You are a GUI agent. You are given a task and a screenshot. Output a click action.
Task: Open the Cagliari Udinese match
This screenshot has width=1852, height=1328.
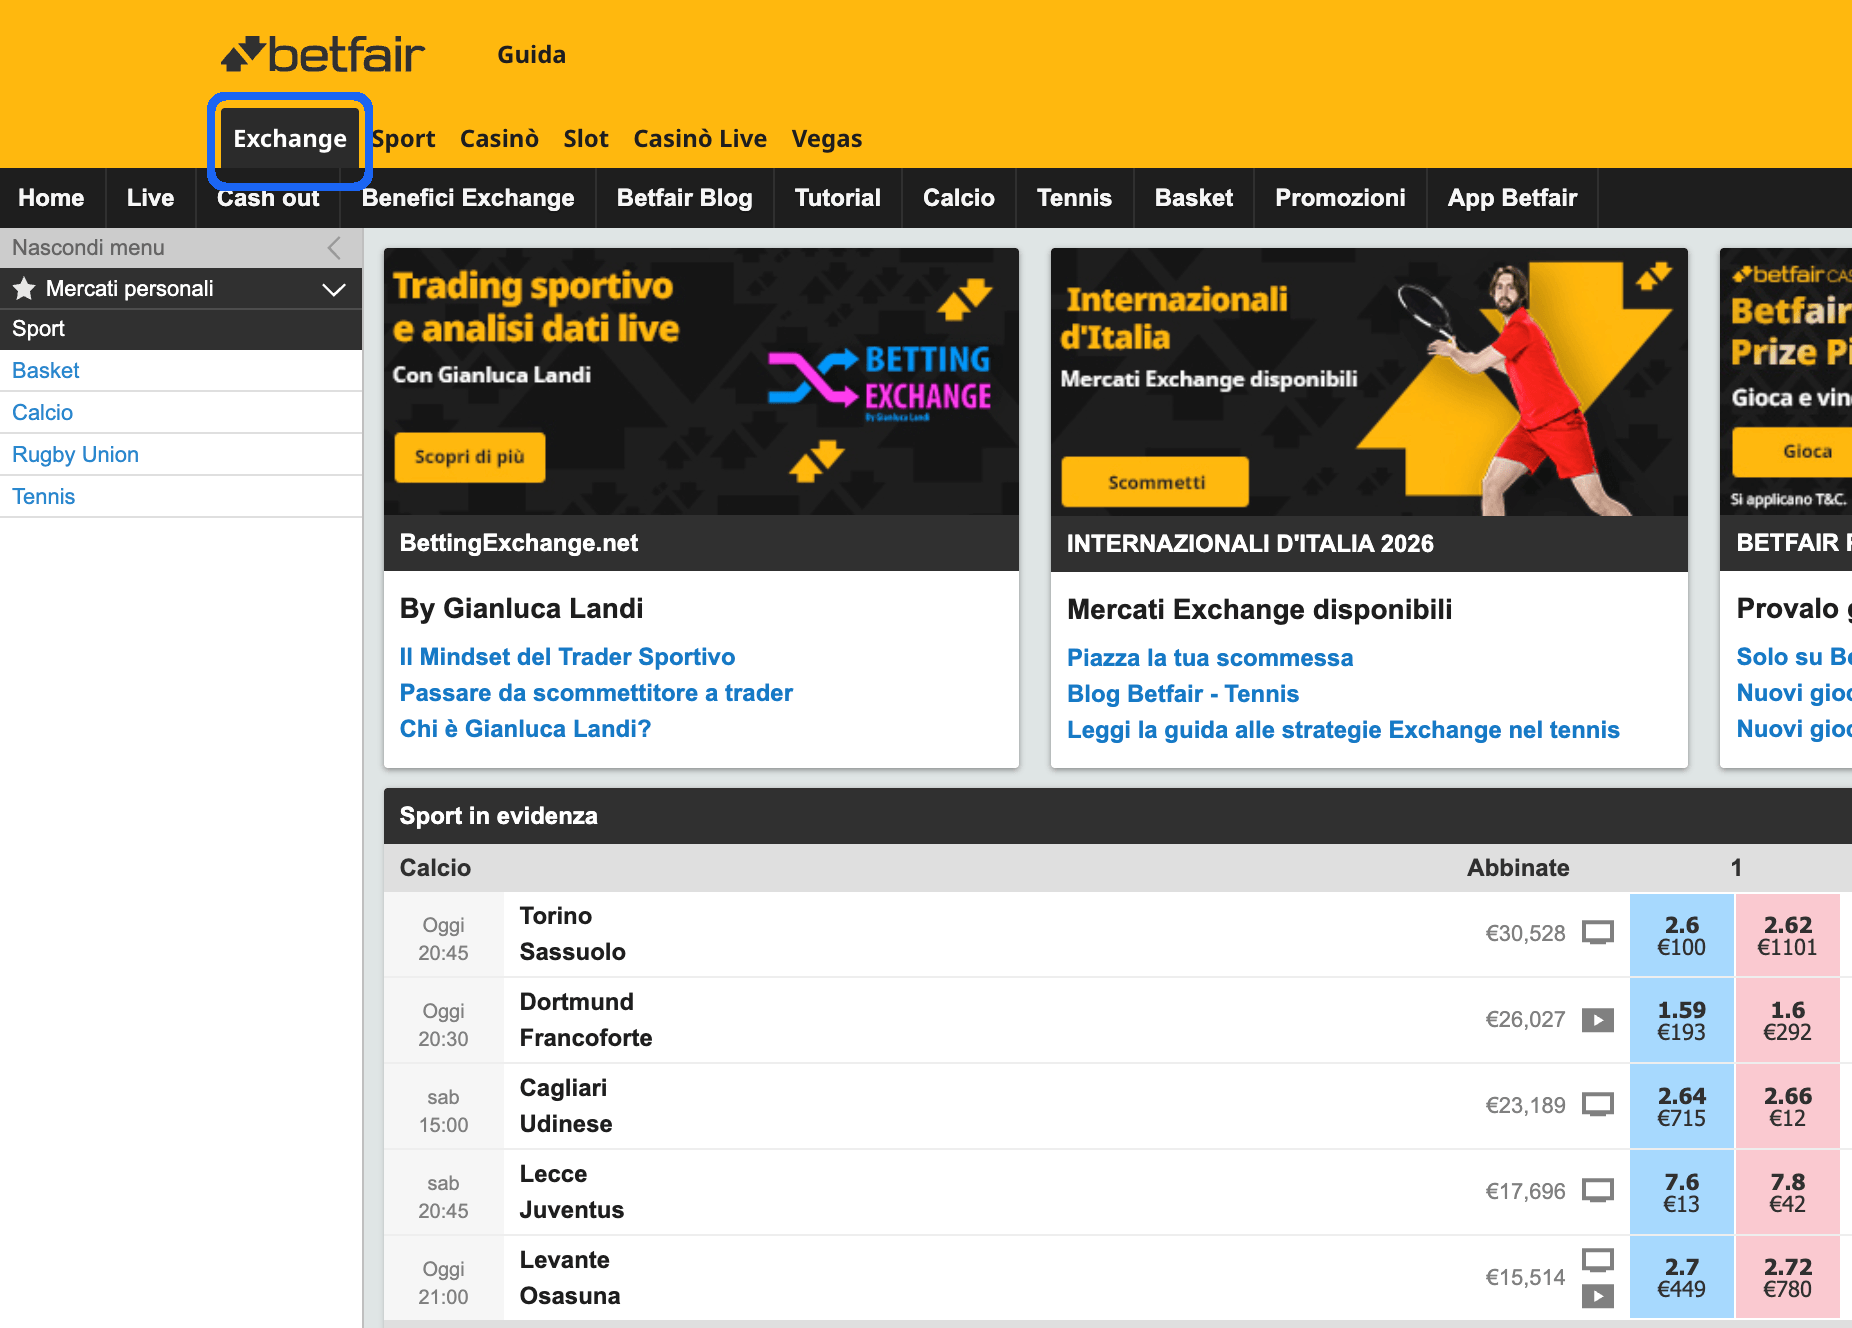point(565,1106)
